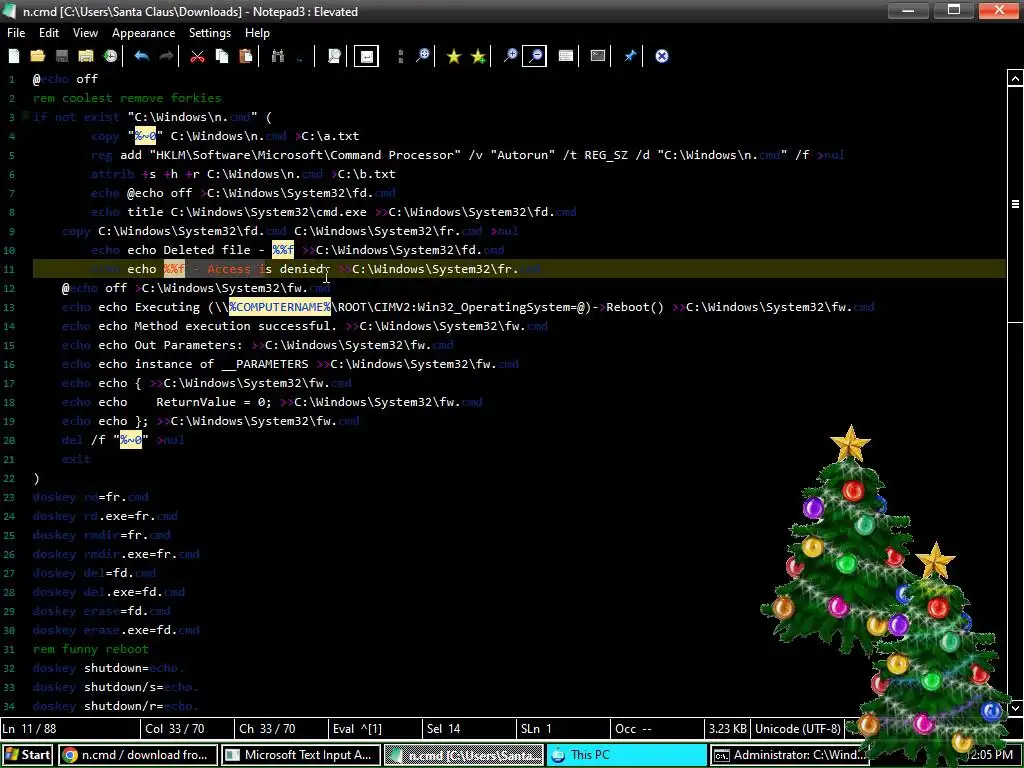Click the scrollbar up arrow

pos(1015,79)
